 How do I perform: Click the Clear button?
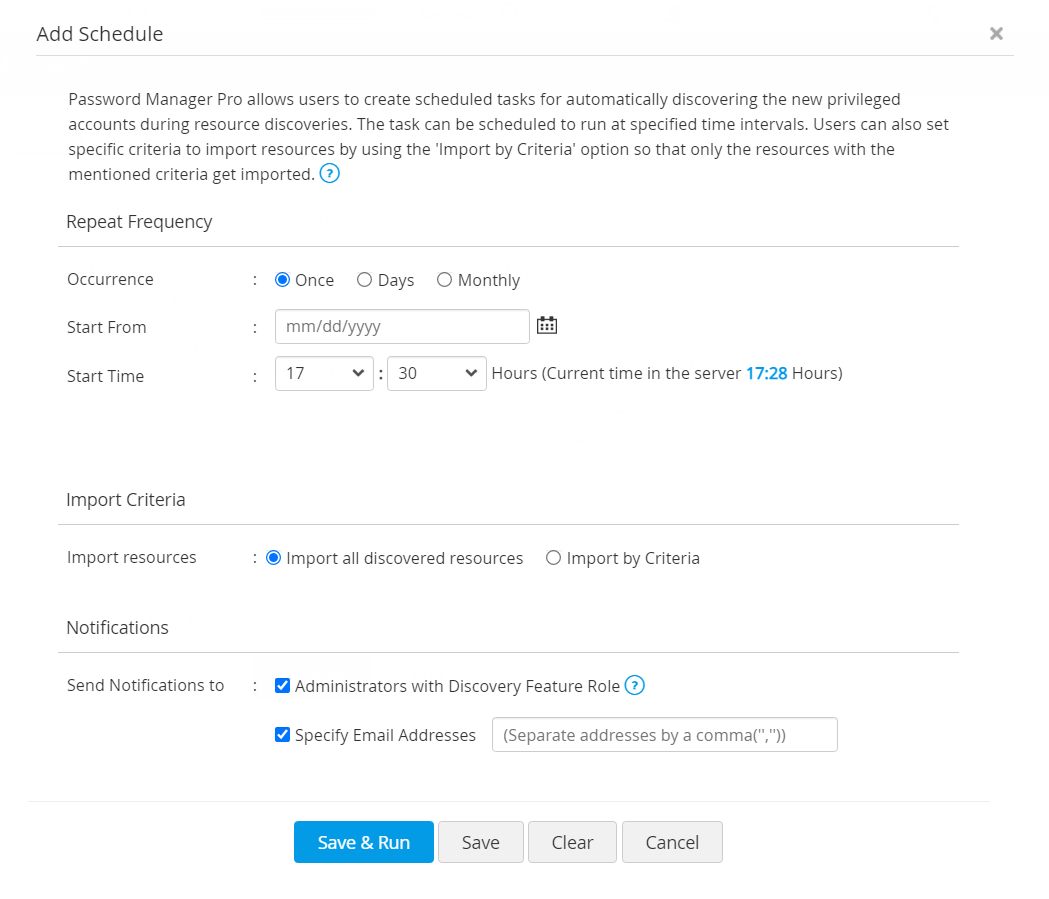pyautogui.click(x=572, y=842)
